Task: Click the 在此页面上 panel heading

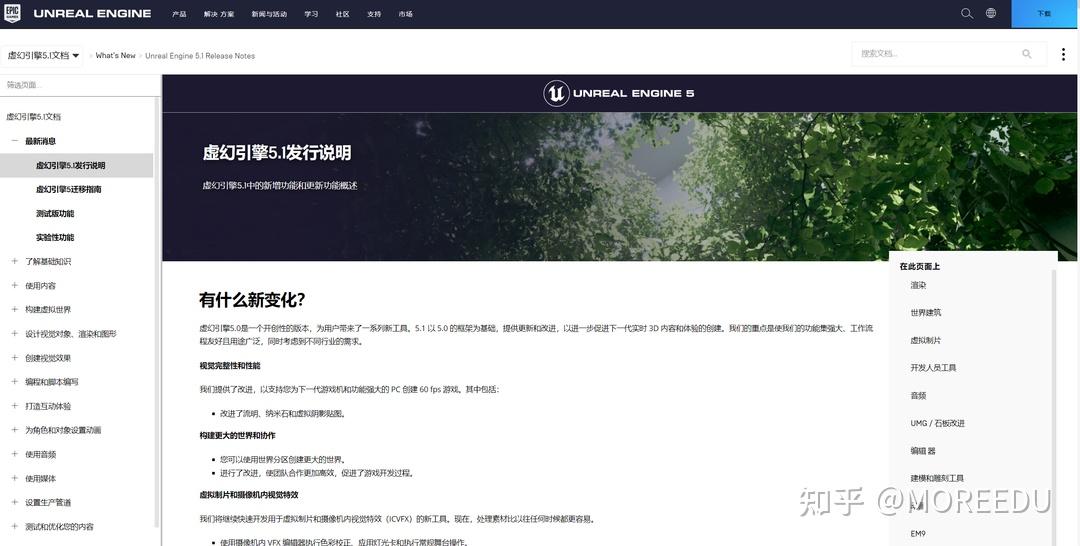Action: [920, 266]
